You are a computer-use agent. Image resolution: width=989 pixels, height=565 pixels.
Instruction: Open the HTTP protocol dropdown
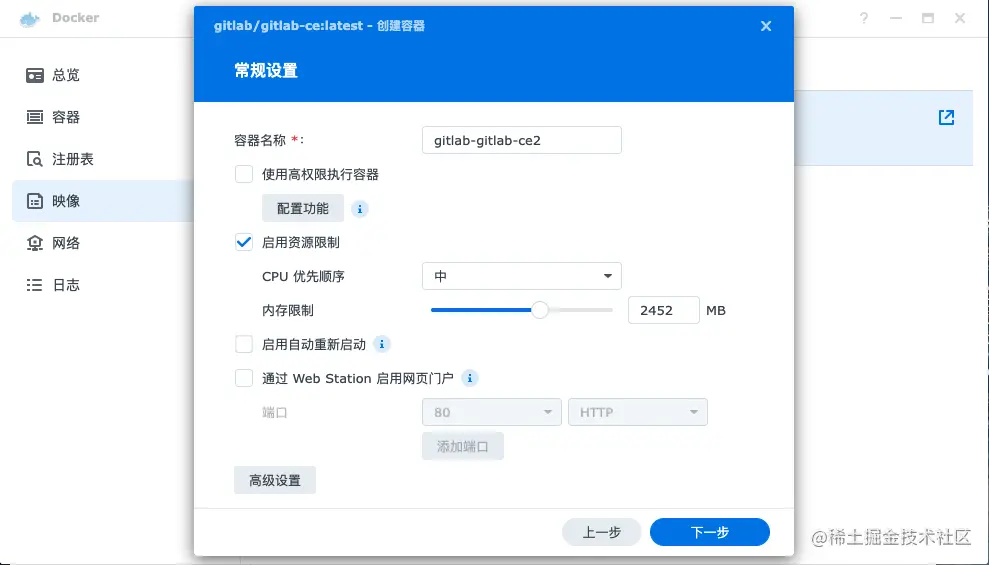pyautogui.click(x=638, y=412)
